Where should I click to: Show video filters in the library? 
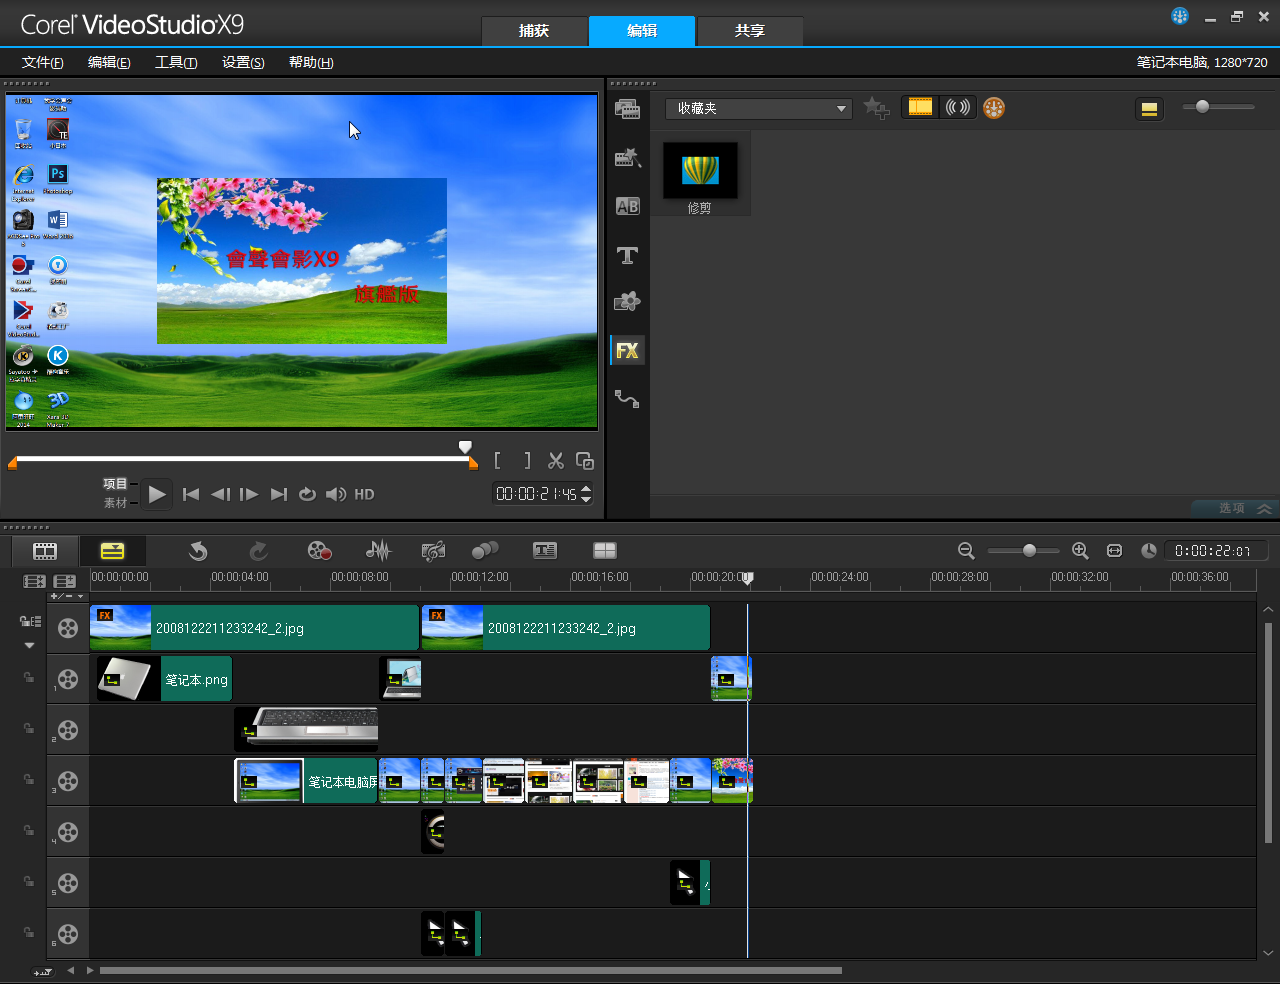click(920, 107)
